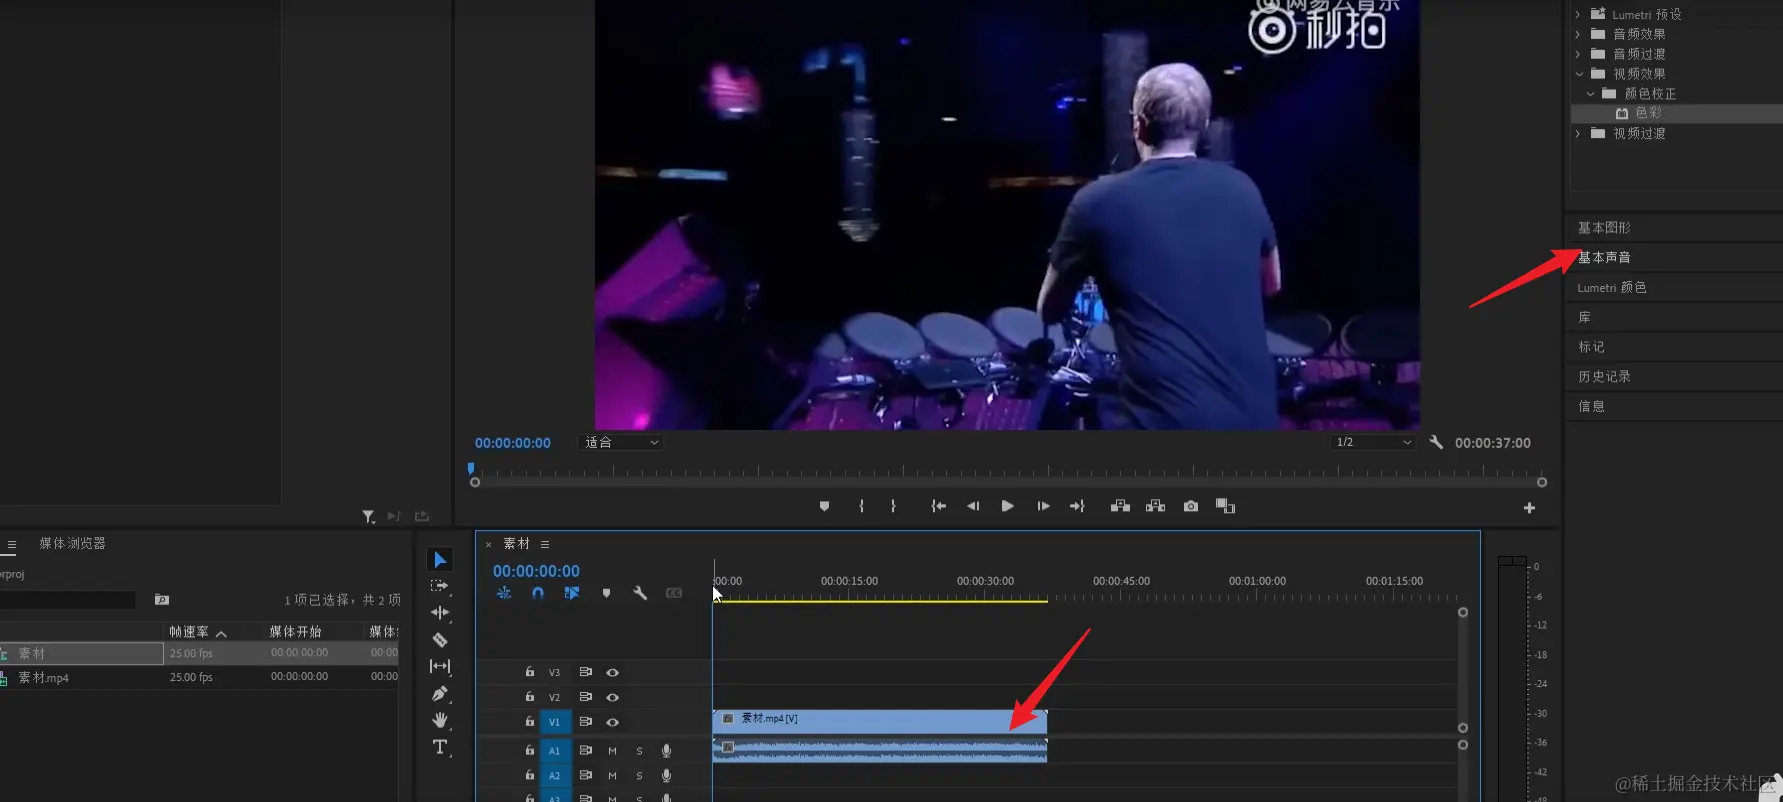Toggle insert sequences as nests button

pos(504,593)
